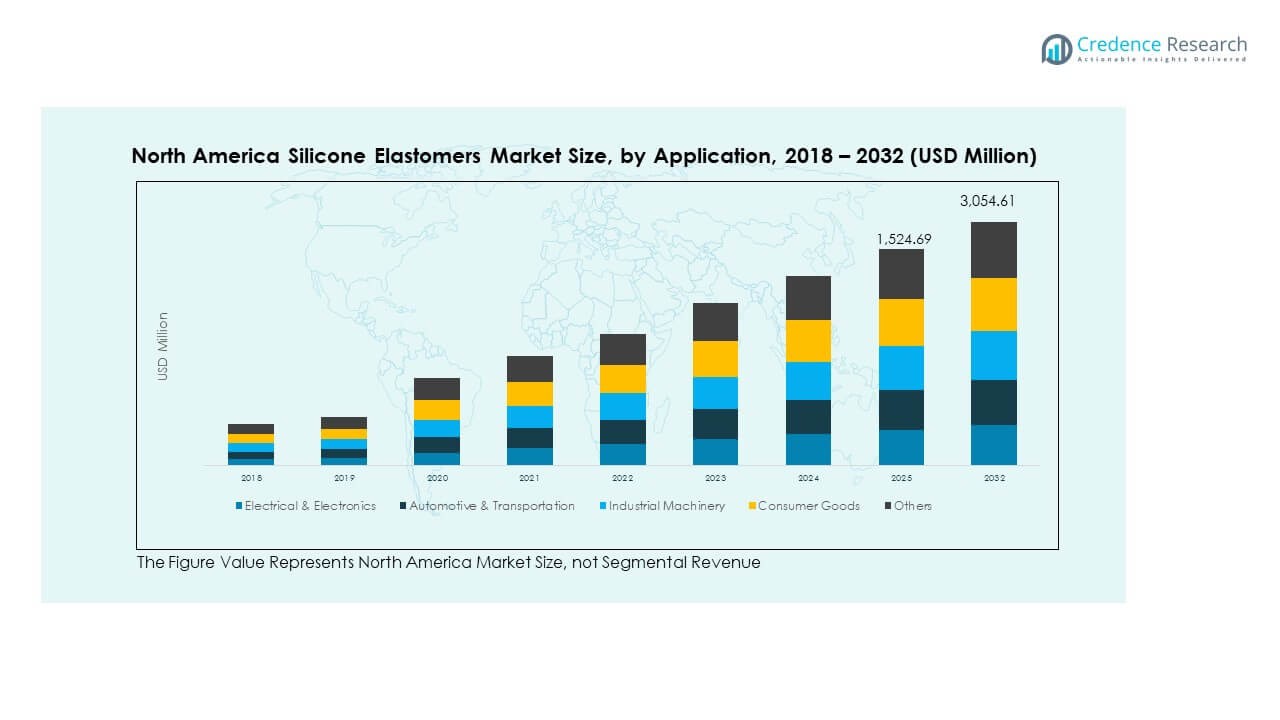
Task: Select the footnote about Figure Value
Action: (448, 563)
